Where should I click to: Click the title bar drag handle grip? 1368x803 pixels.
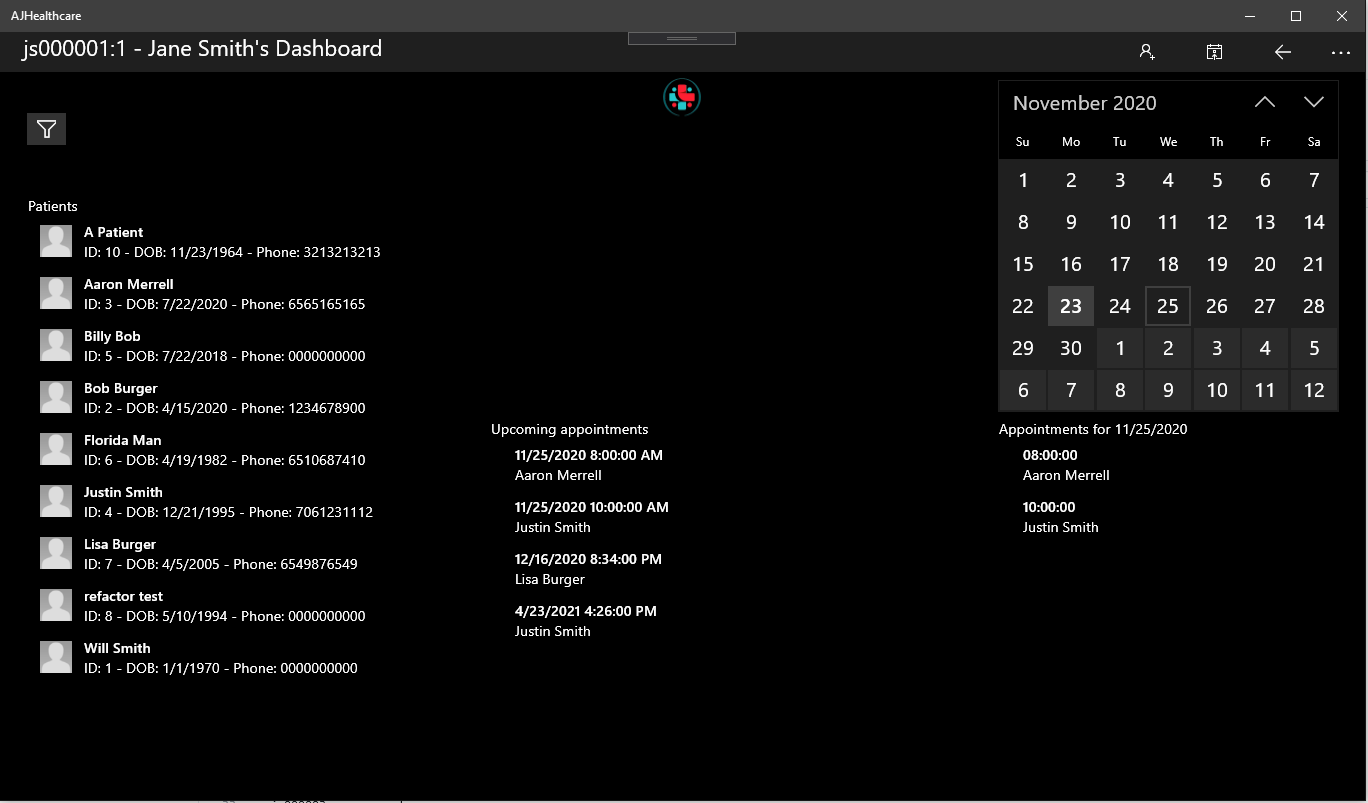pos(682,38)
